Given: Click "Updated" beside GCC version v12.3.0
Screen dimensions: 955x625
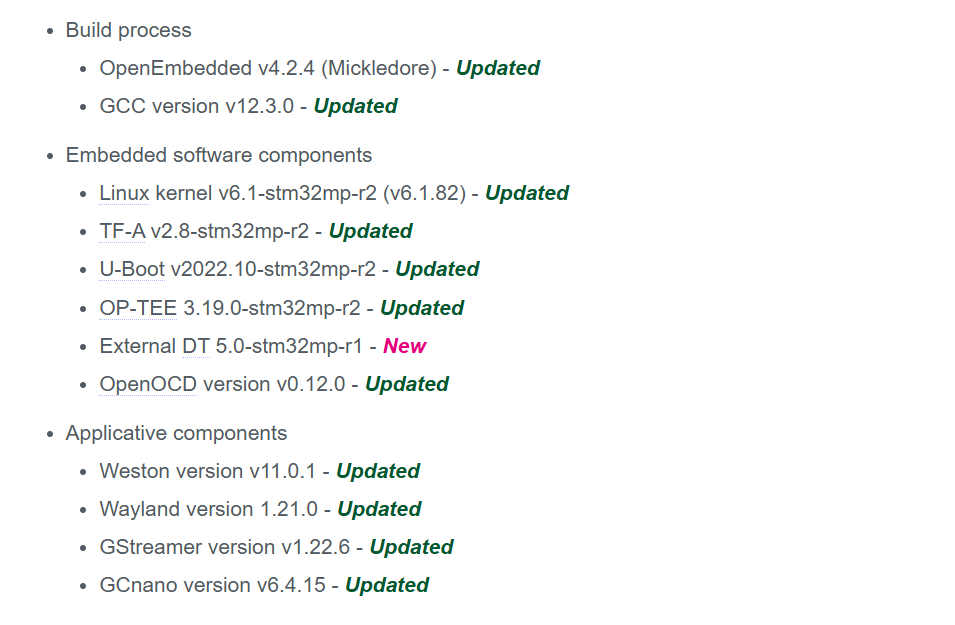Looking at the screenshot, I should [x=355, y=106].
